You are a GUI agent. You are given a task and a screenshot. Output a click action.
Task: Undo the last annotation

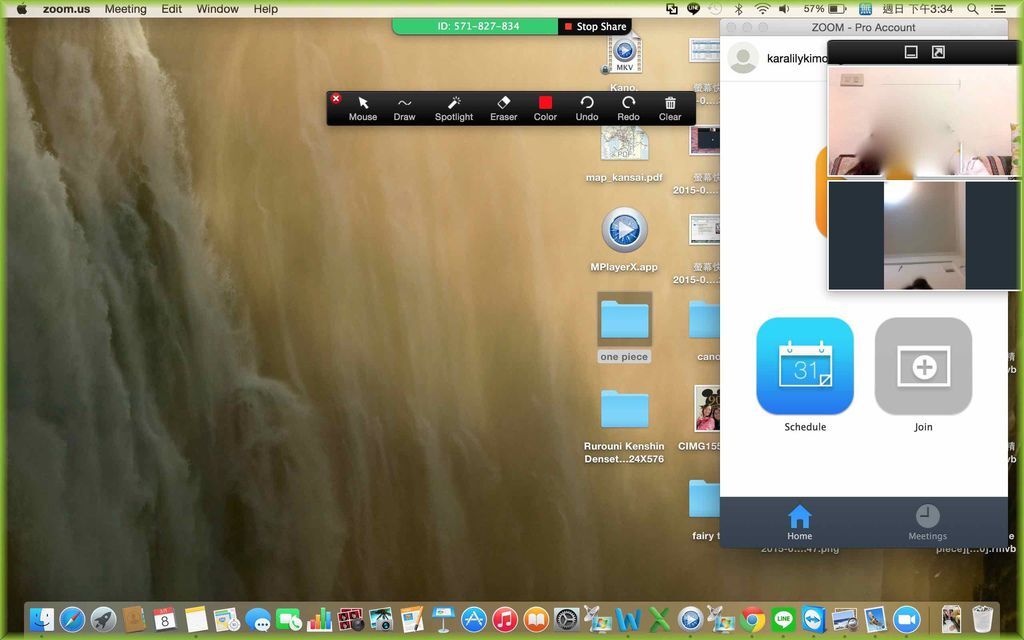(586, 108)
